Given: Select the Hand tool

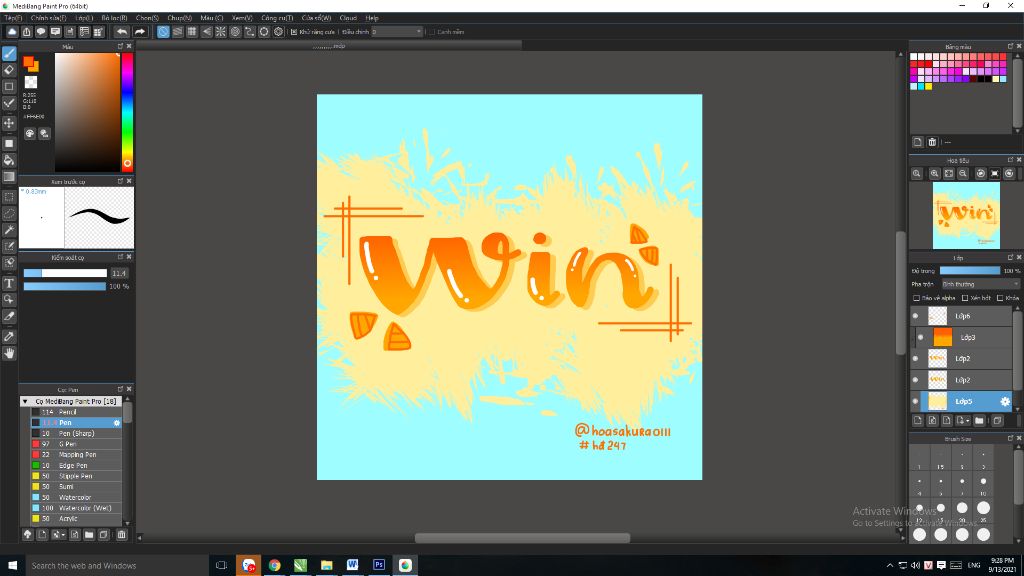Looking at the screenshot, I should pyautogui.click(x=9, y=353).
